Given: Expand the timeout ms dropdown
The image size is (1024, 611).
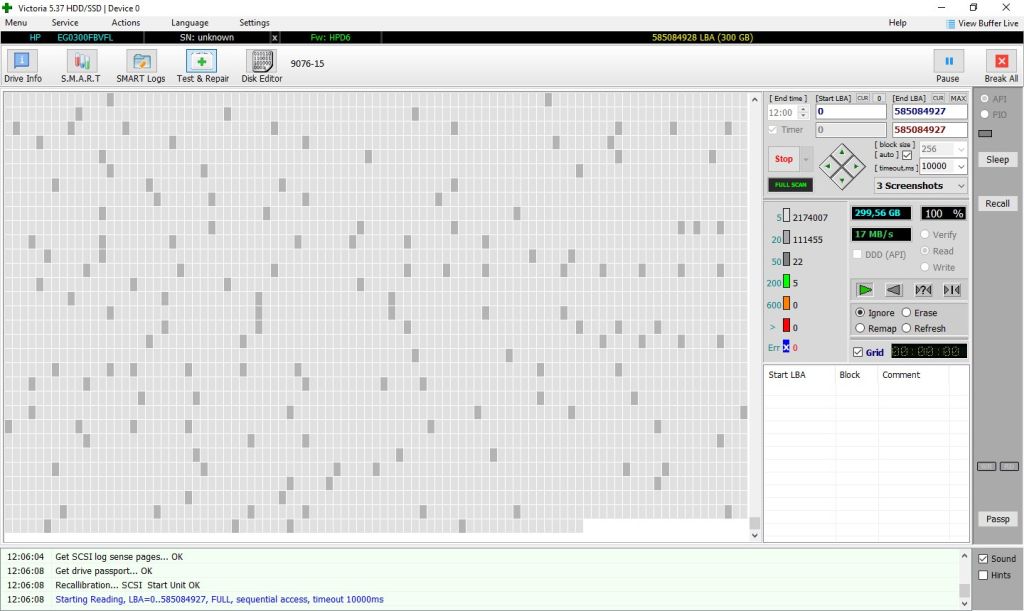Looking at the screenshot, I should [x=961, y=166].
